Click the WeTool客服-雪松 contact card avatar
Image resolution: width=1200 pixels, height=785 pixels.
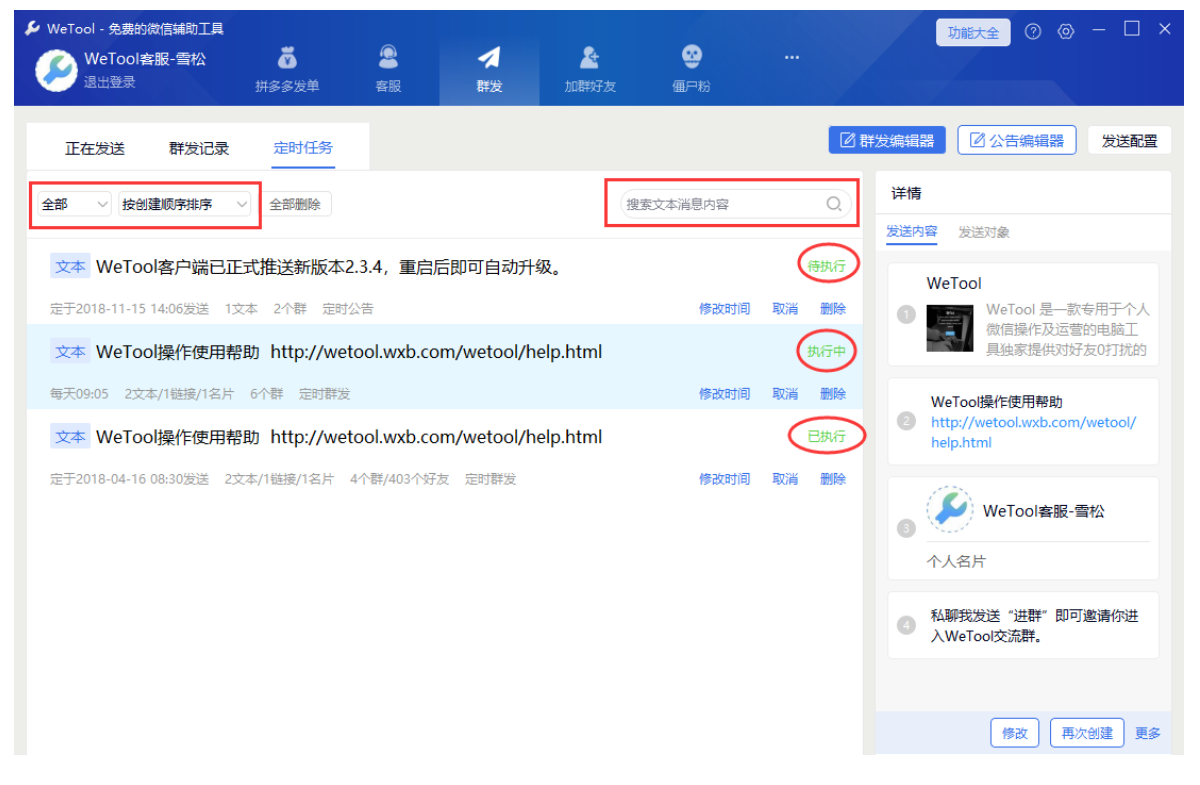click(x=949, y=510)
